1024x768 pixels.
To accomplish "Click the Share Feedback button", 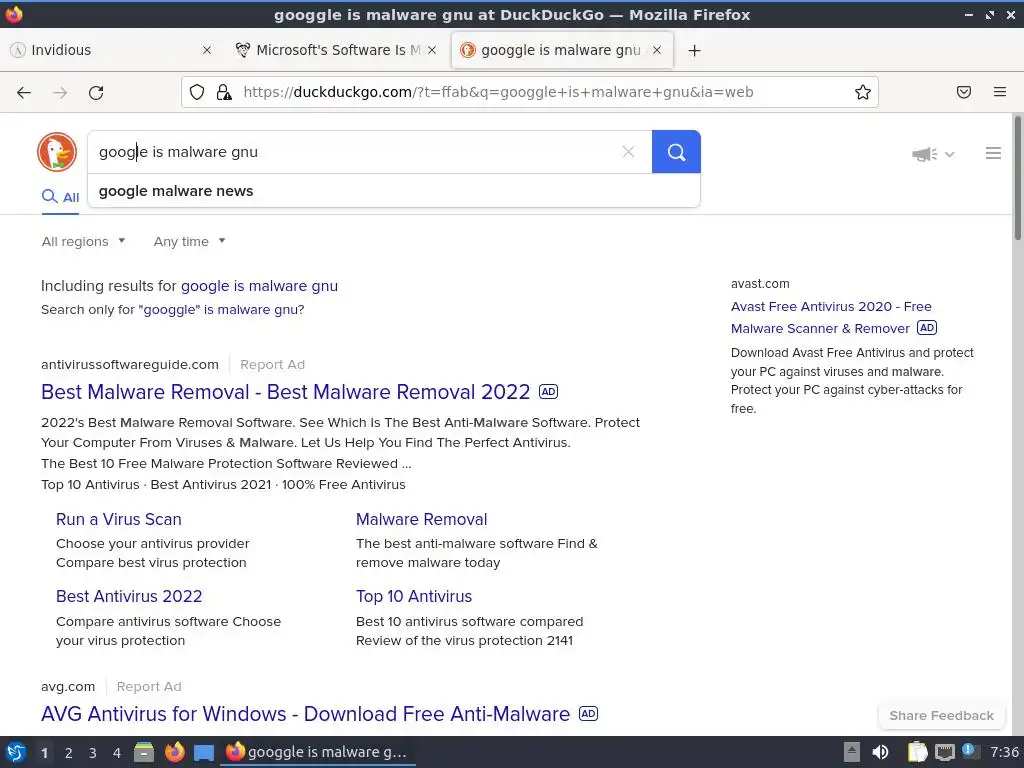I will tap(941, 716).
